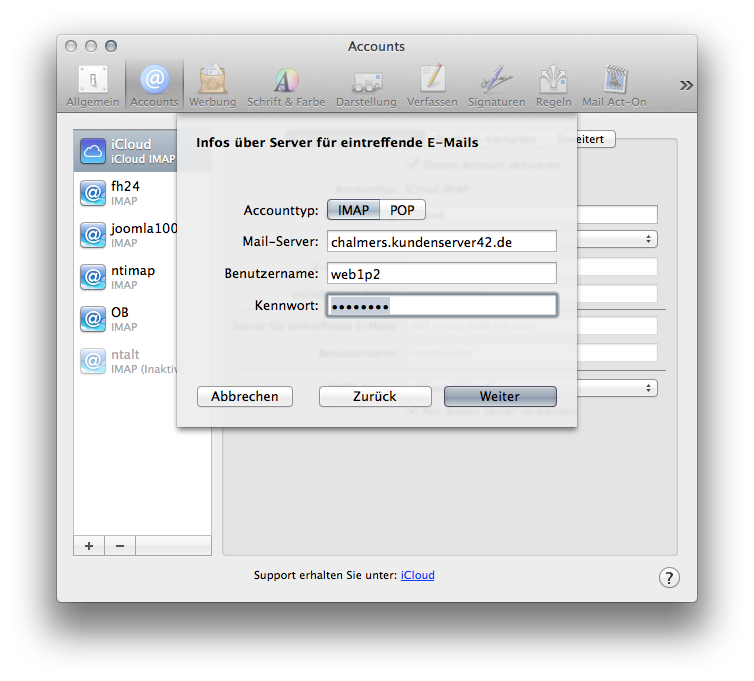Click the Mail-Server text field
This screenshot has height=681, width=754.
pyautogui.click(x=441, y=241)
